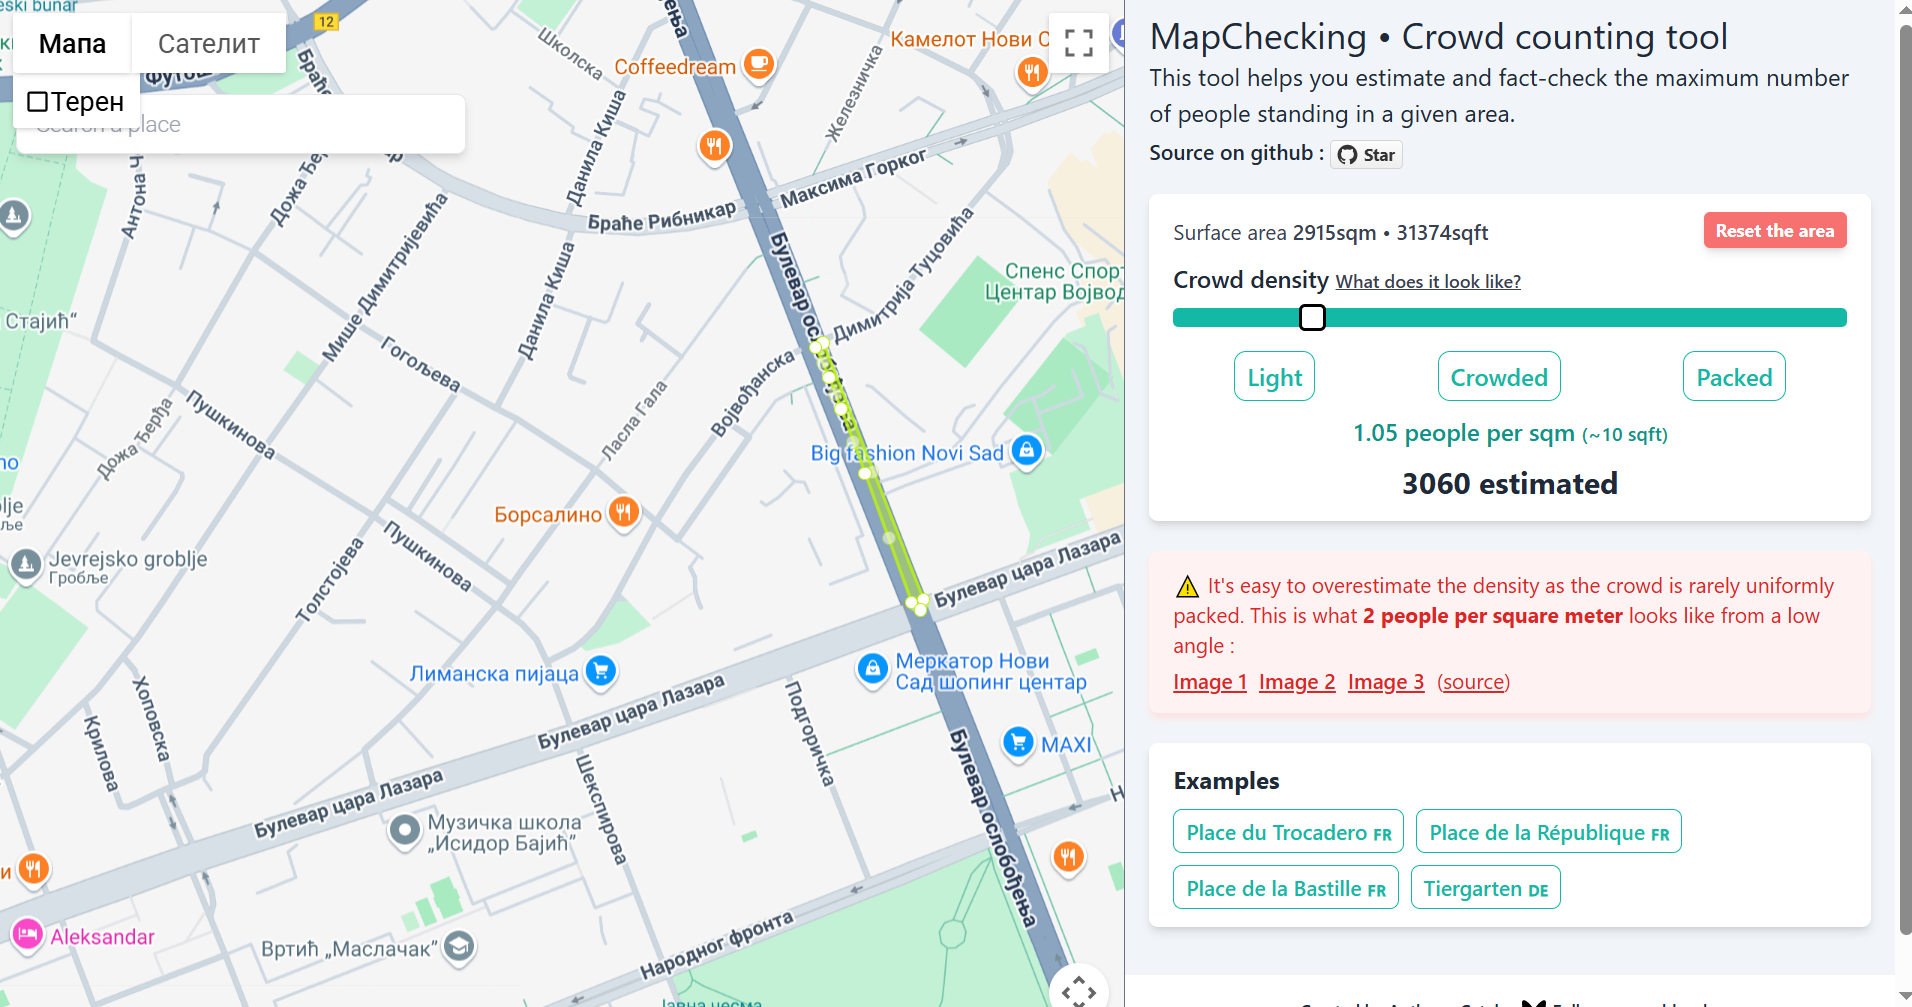Open the map camera controls icon
This screenshot has width=1912, height=1007.
click(x=1078, y=990)
